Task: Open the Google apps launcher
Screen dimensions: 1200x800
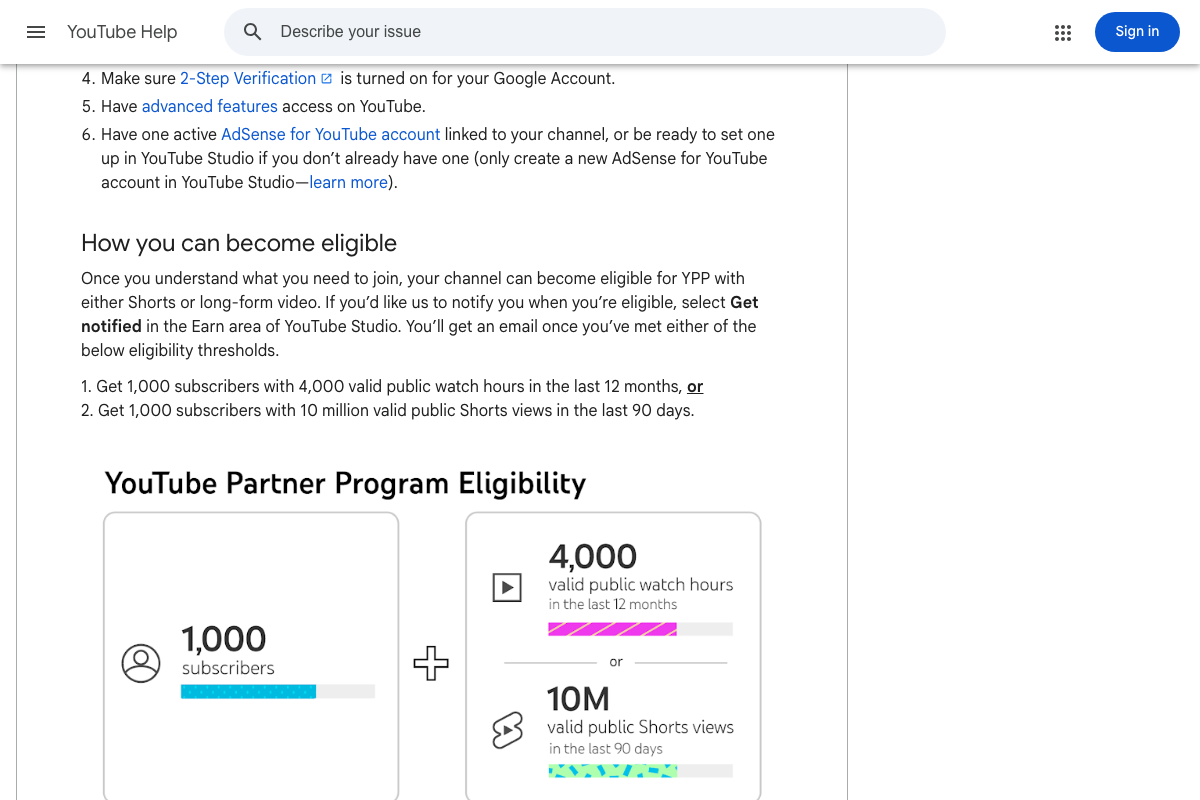Action: coord(1063,31)
